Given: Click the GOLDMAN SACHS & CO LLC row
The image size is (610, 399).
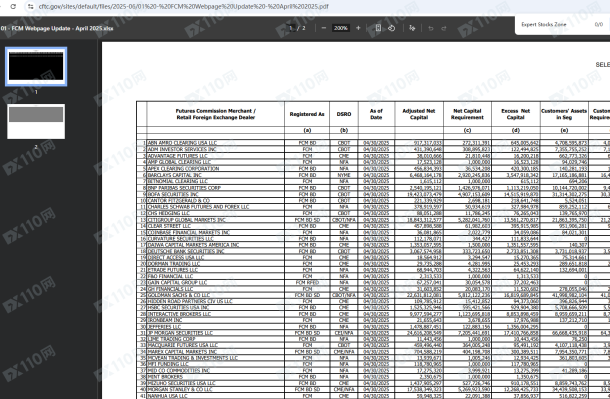Looking at the screenshot, I should pos(373,295).
